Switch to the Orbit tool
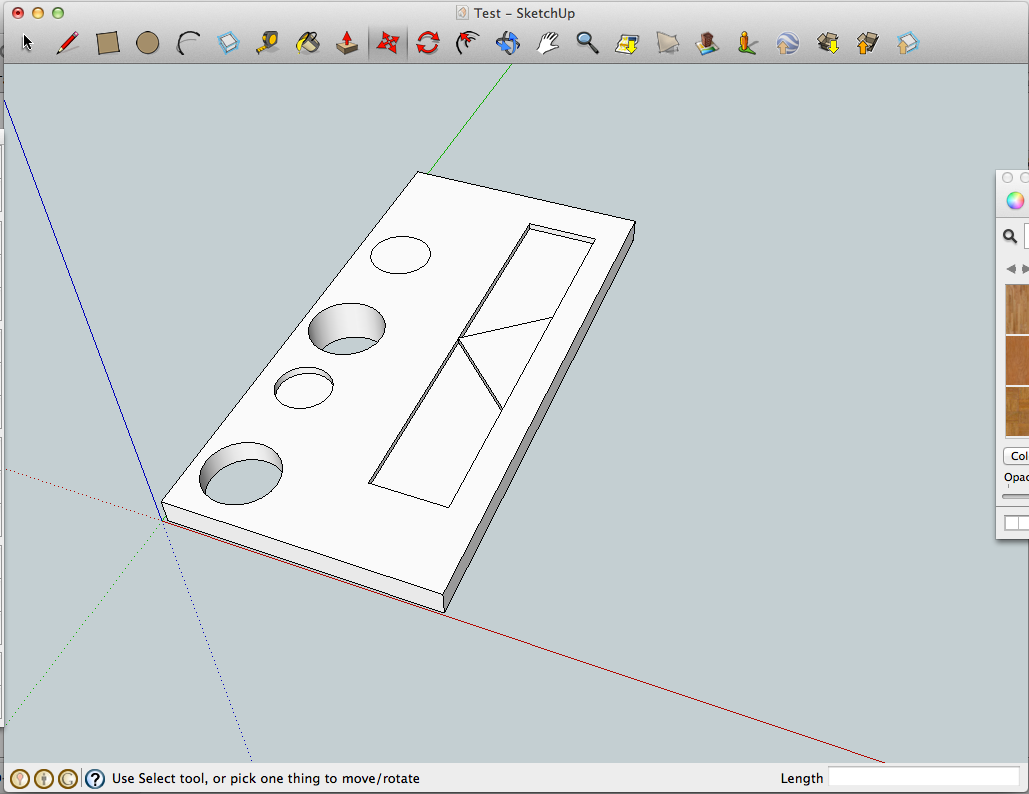The height and width of the screenshot is (794, 1029). click(x=508, y=42)
